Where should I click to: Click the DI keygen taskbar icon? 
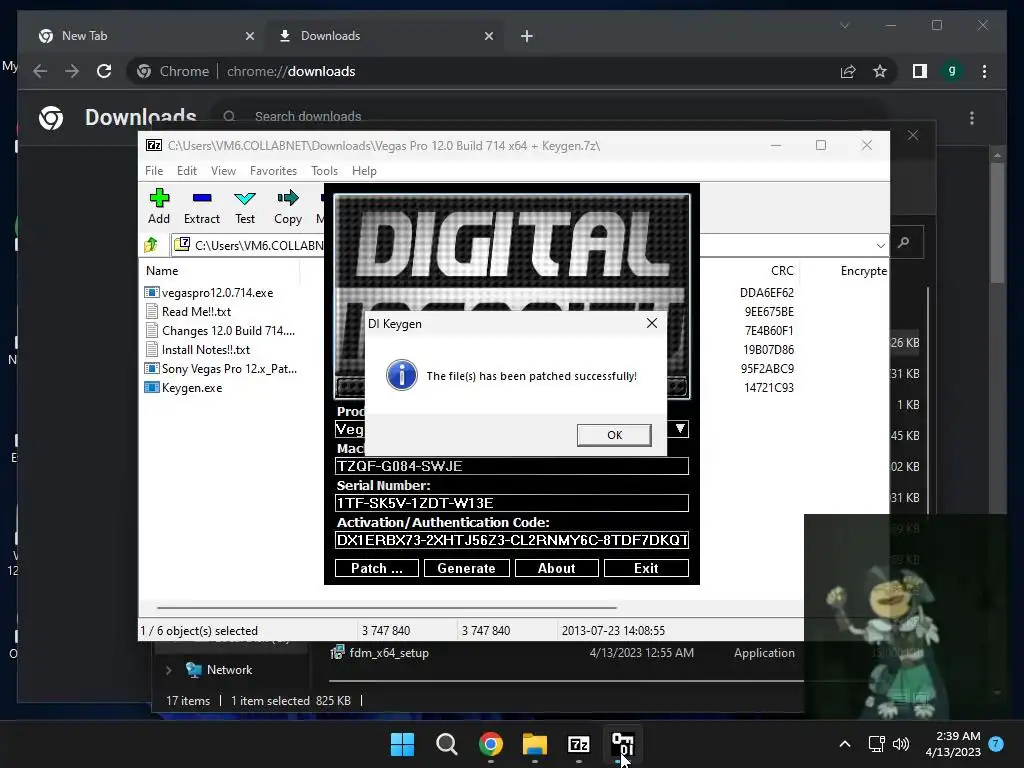tap(622, 744)
